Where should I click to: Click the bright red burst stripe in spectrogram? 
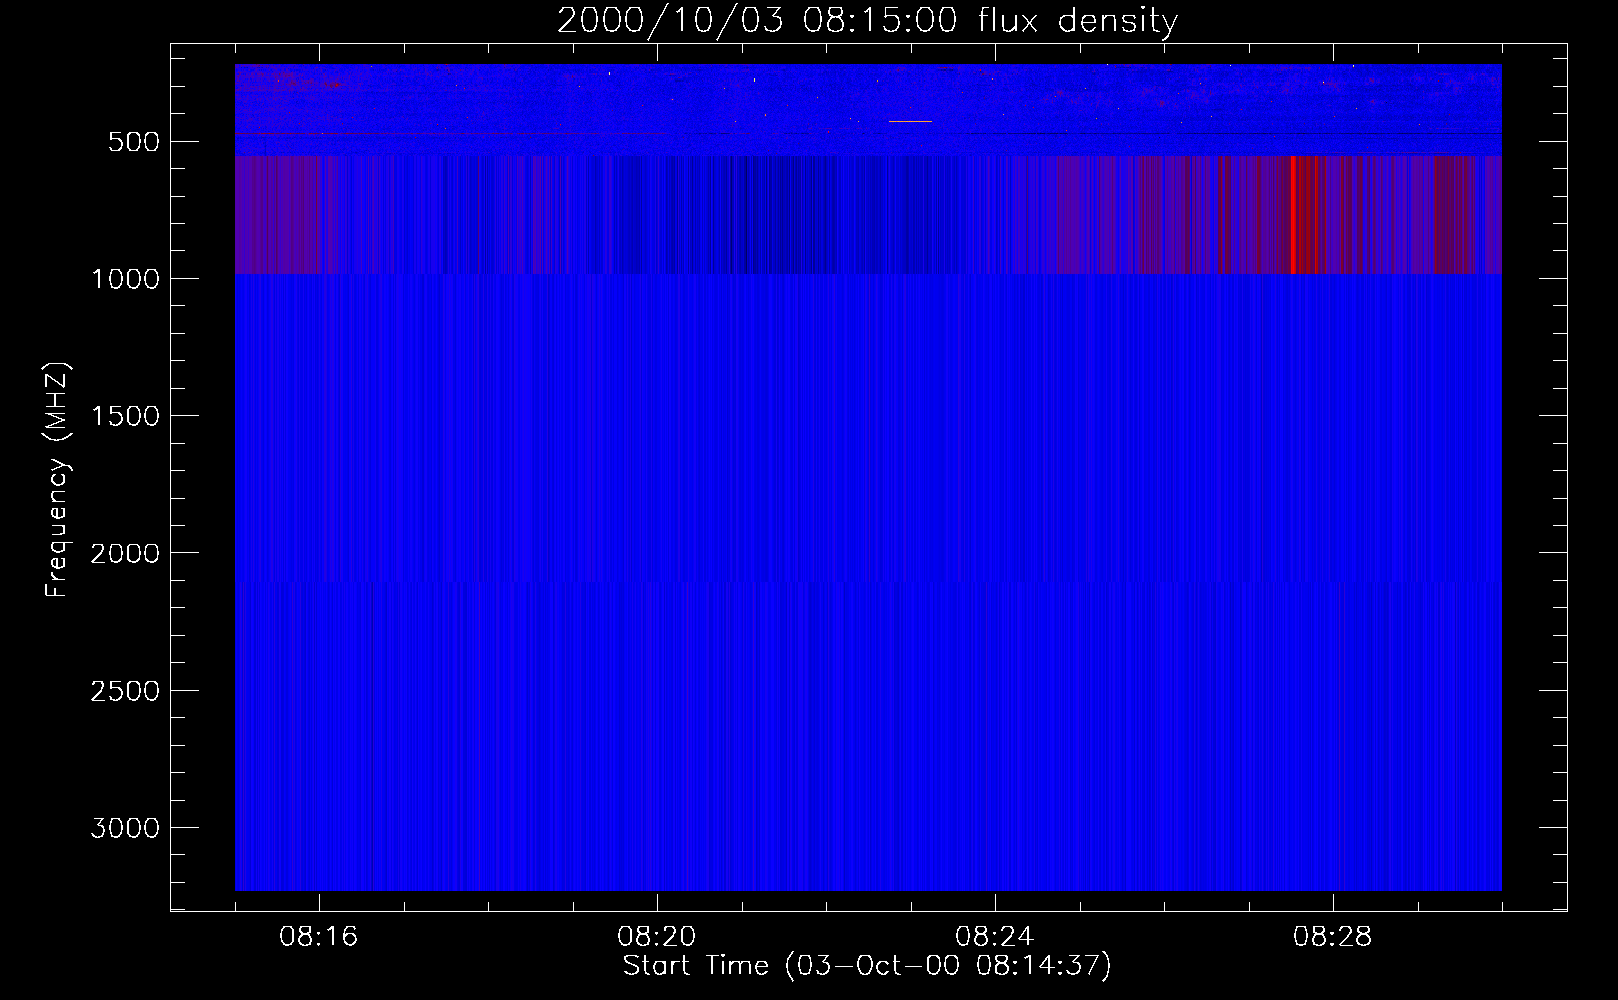1293,214
